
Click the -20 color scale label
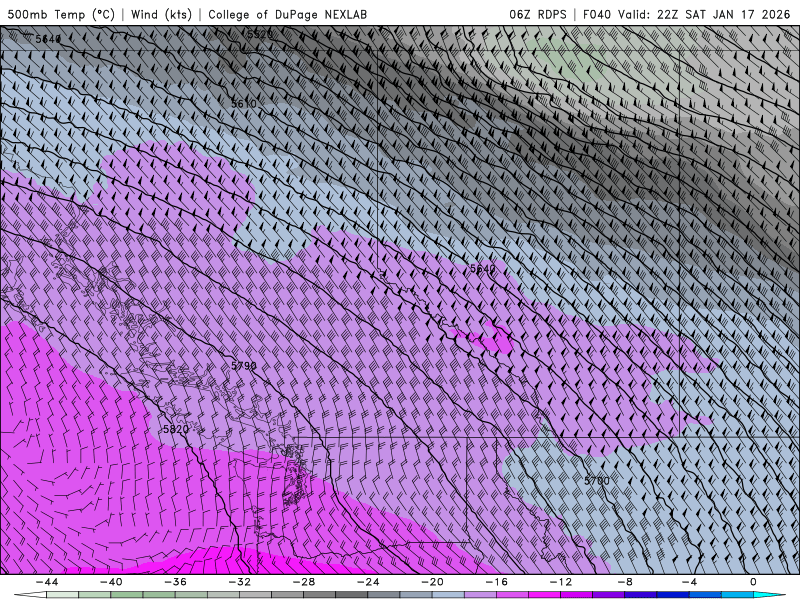[433, 582]
